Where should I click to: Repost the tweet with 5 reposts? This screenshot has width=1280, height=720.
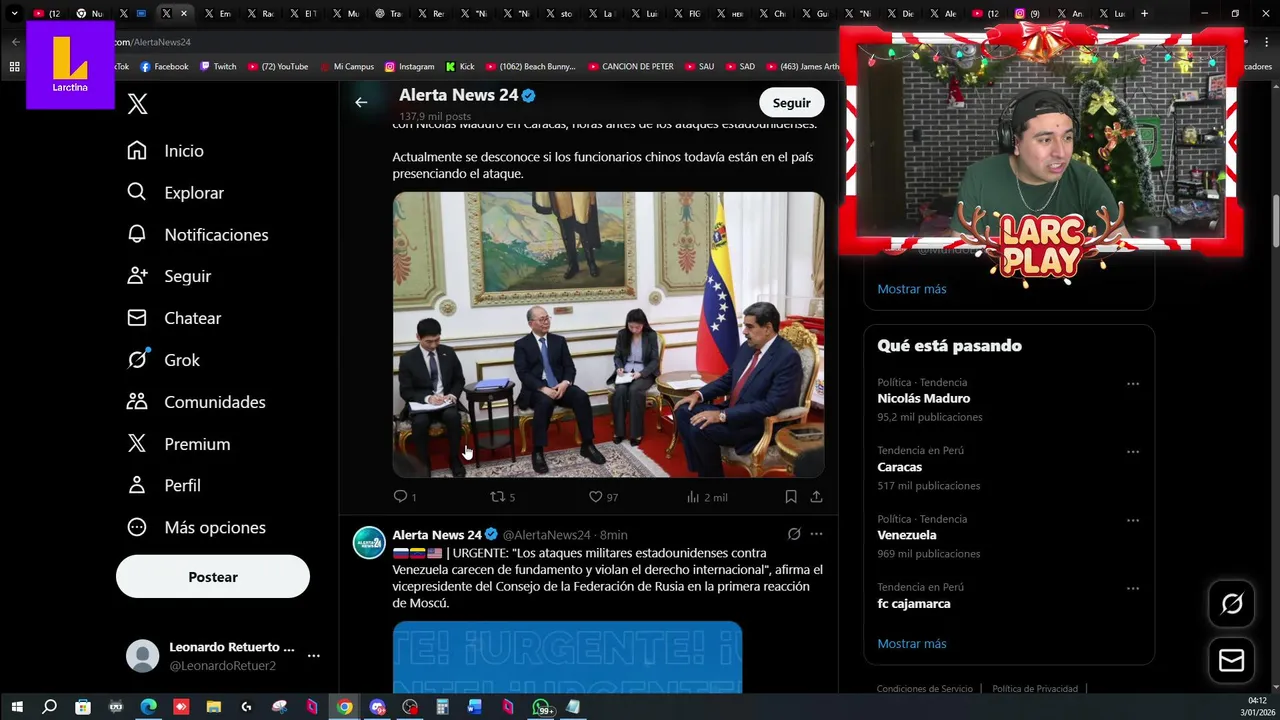497,496
